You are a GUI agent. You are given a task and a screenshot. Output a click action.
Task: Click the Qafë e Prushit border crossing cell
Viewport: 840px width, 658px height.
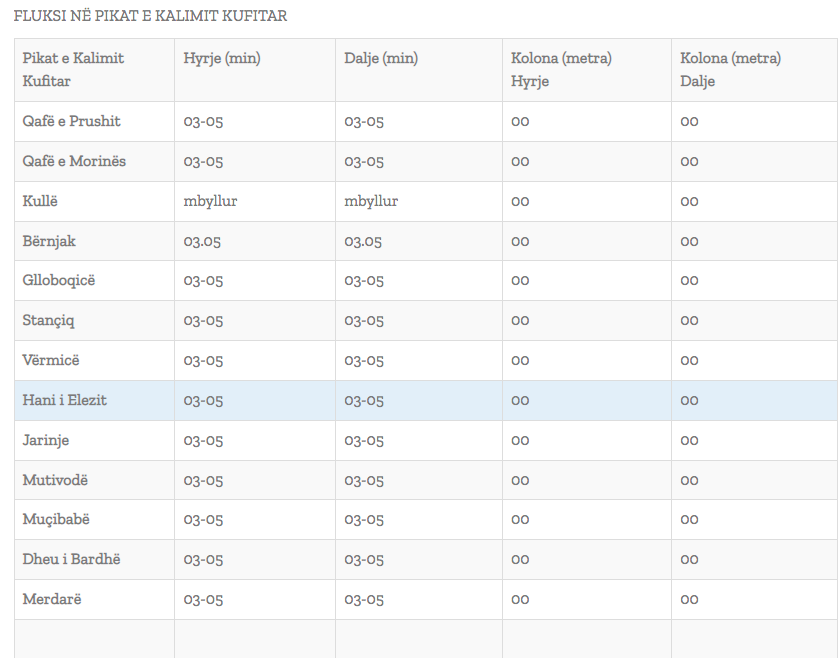click(x=72, y=121)
